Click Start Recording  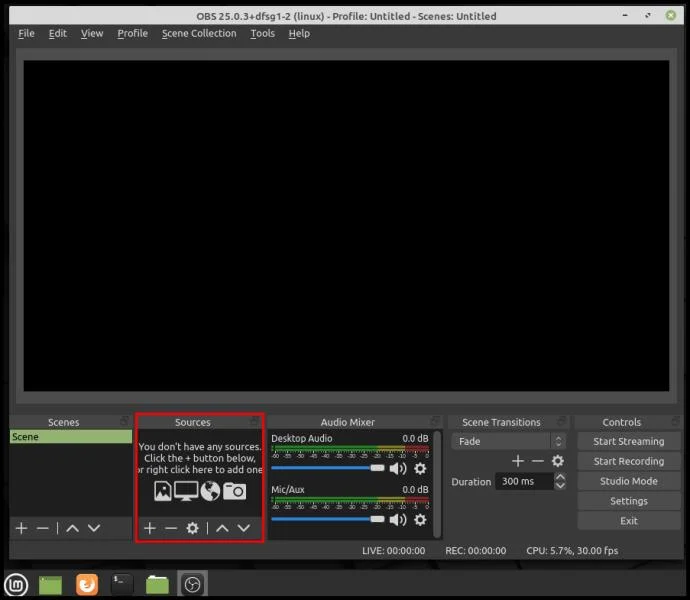click(628, 461)
